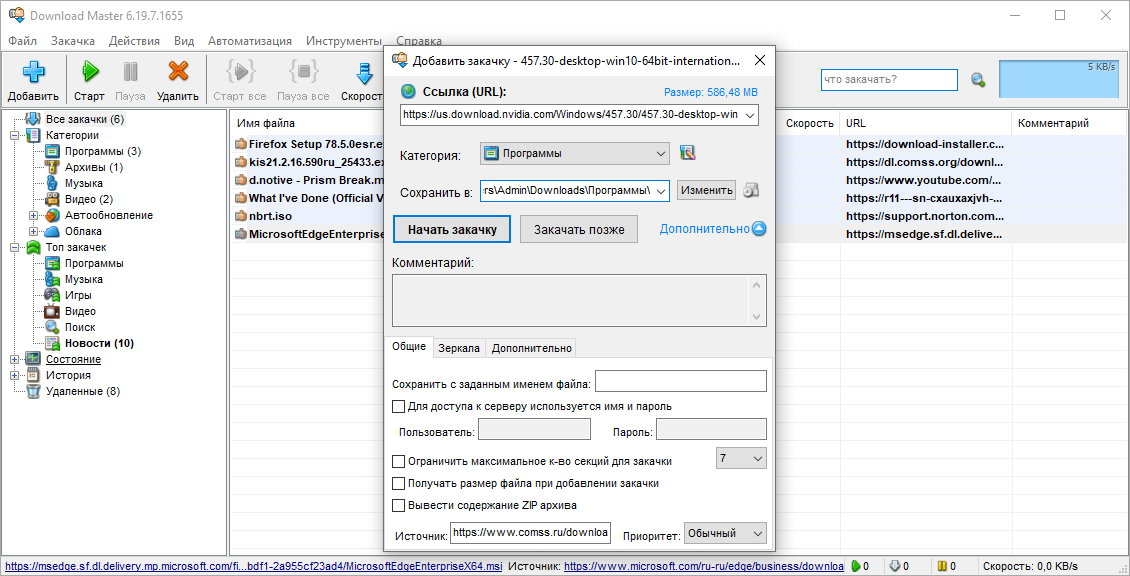Click the comment box scroll down arrow
Image resolution: width=1130 pixels, height=576 pixels.
[x=757, y=316]
